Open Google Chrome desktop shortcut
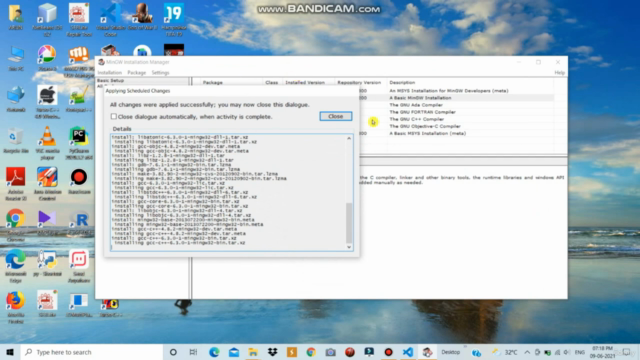 point(16,225)
